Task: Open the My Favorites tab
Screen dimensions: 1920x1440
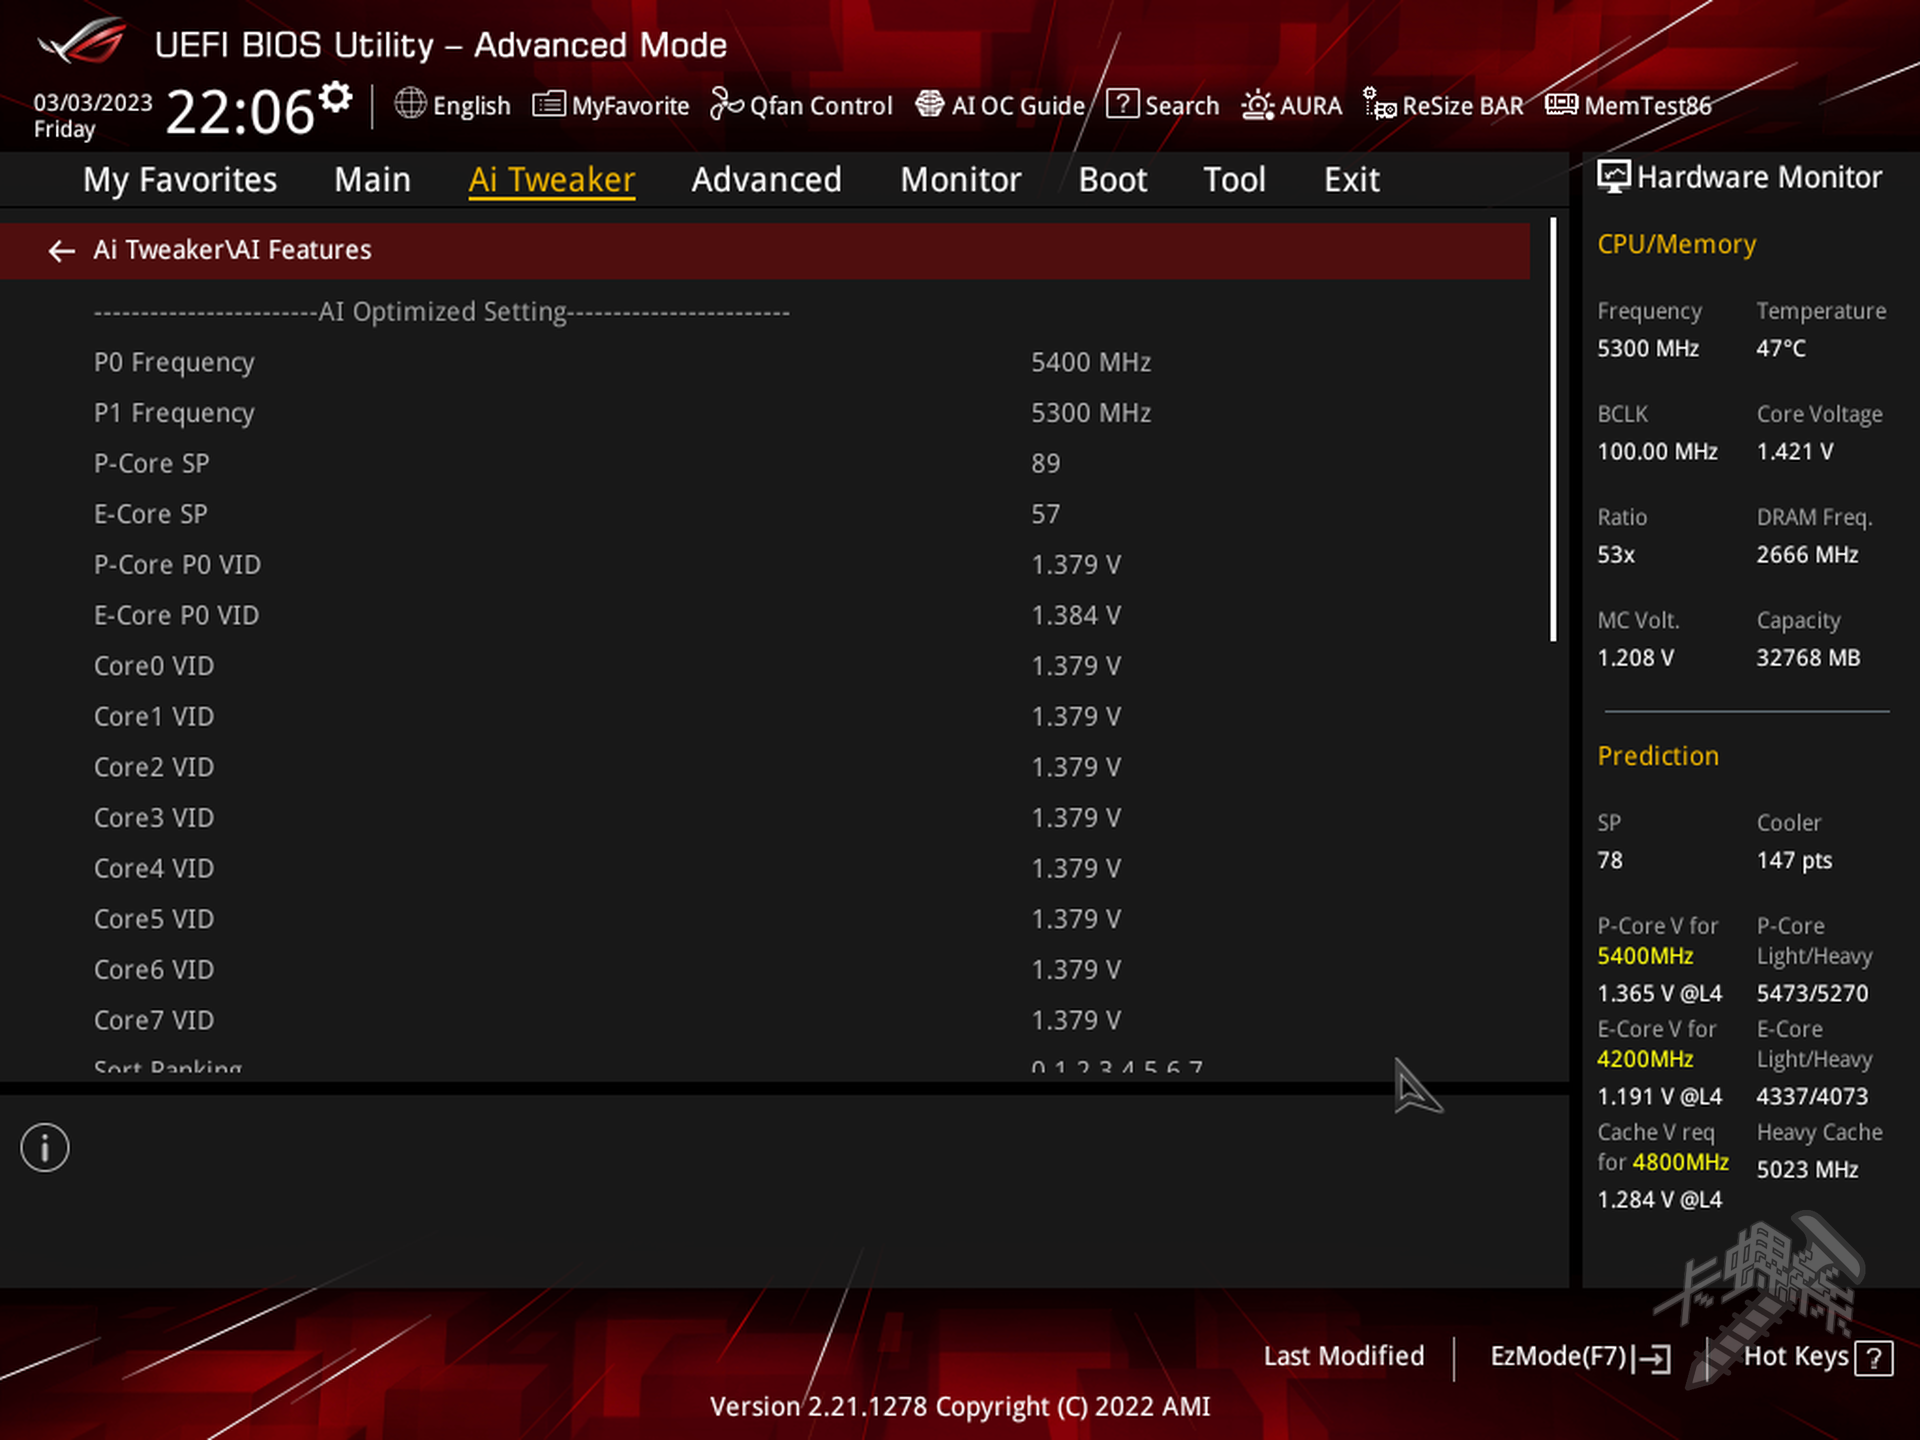Action: 180,180
